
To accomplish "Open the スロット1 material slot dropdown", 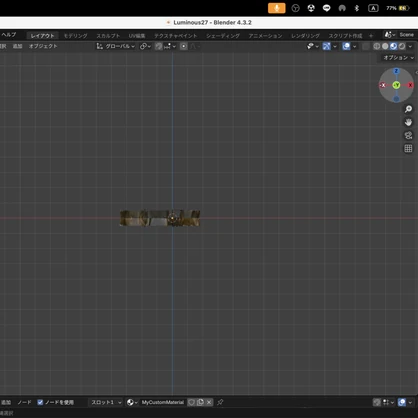I will pos(106,402).
